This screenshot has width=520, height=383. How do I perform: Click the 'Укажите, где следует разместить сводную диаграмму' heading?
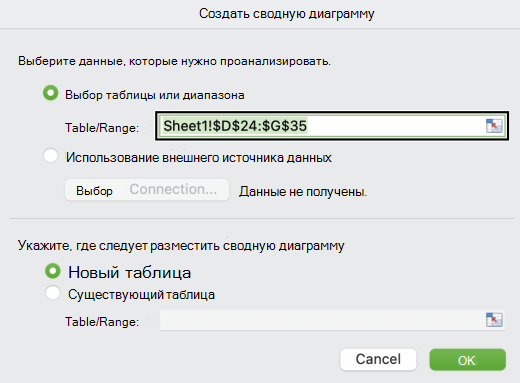click(x=181, y=245)
